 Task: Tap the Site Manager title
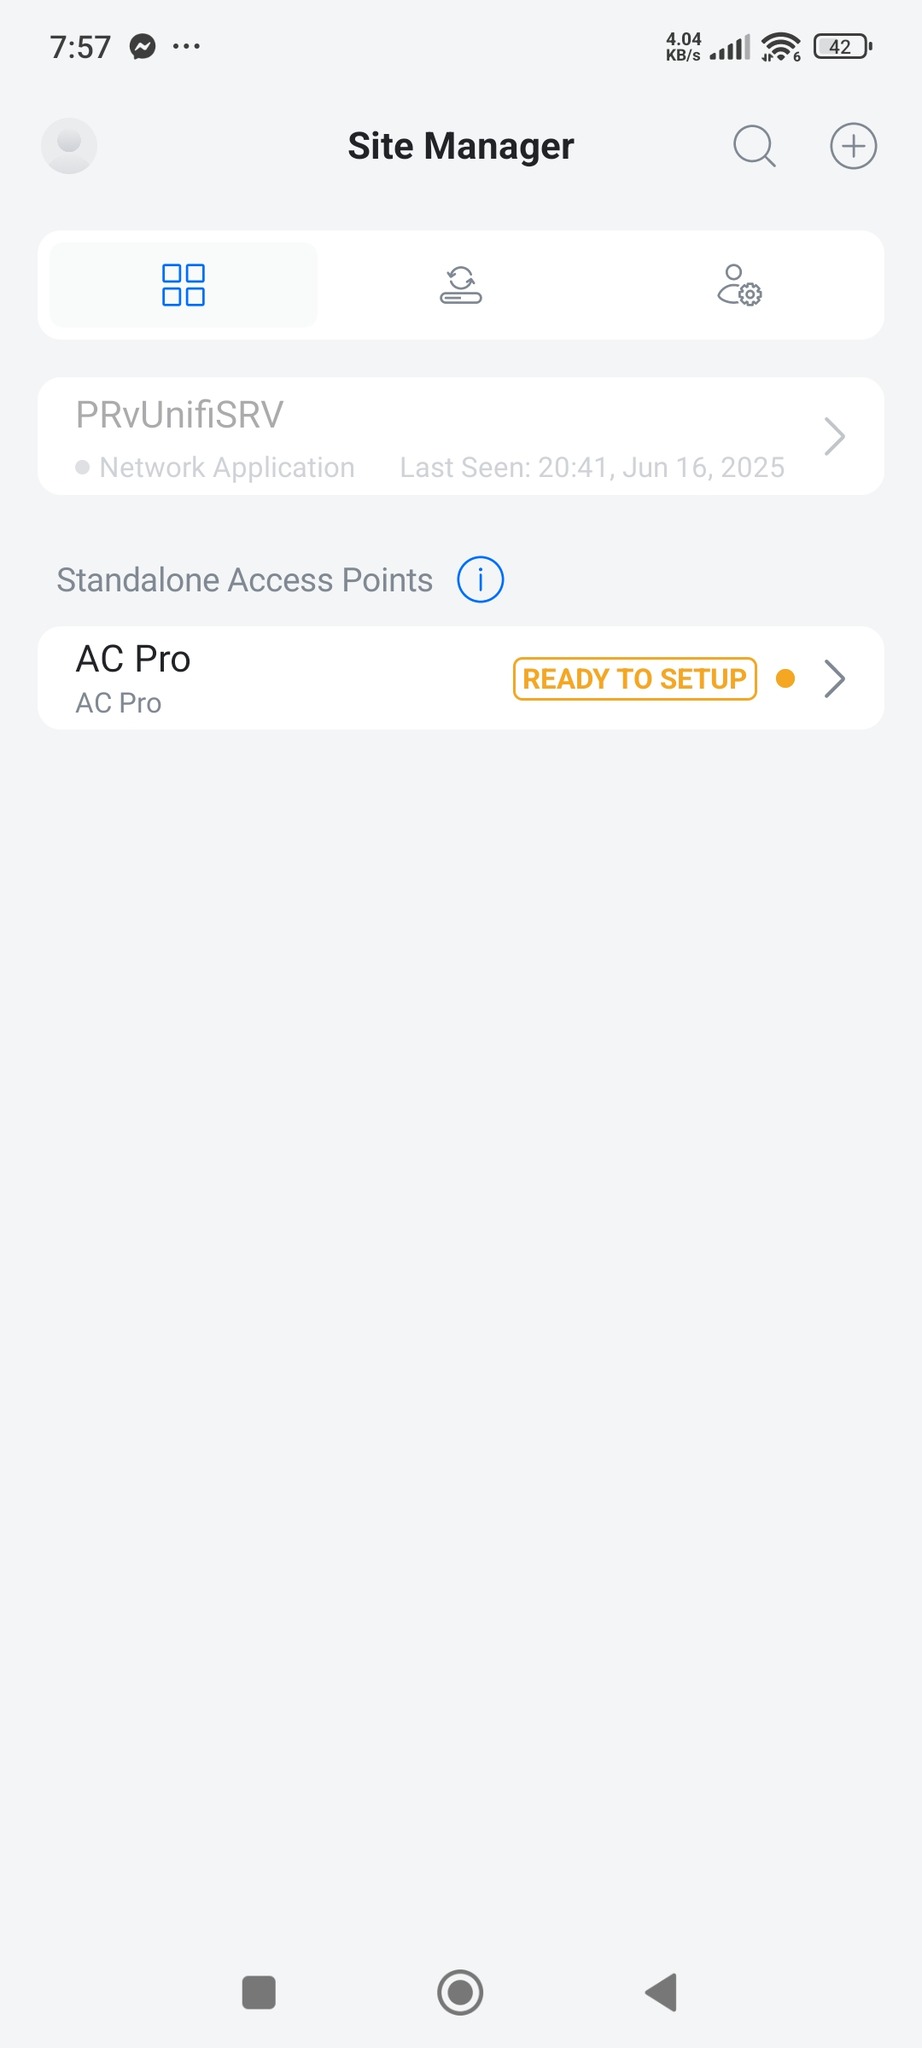click(x=461, y=146)
